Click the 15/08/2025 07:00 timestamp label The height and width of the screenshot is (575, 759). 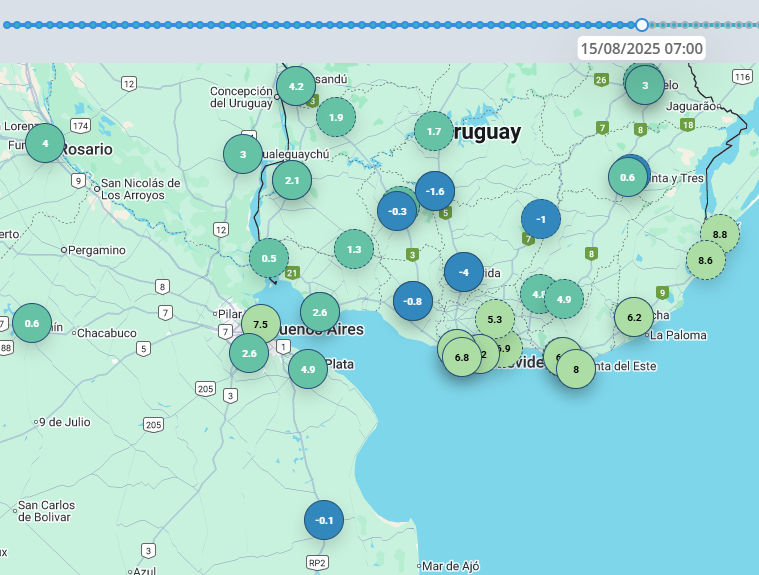click(x=642, y=48)
